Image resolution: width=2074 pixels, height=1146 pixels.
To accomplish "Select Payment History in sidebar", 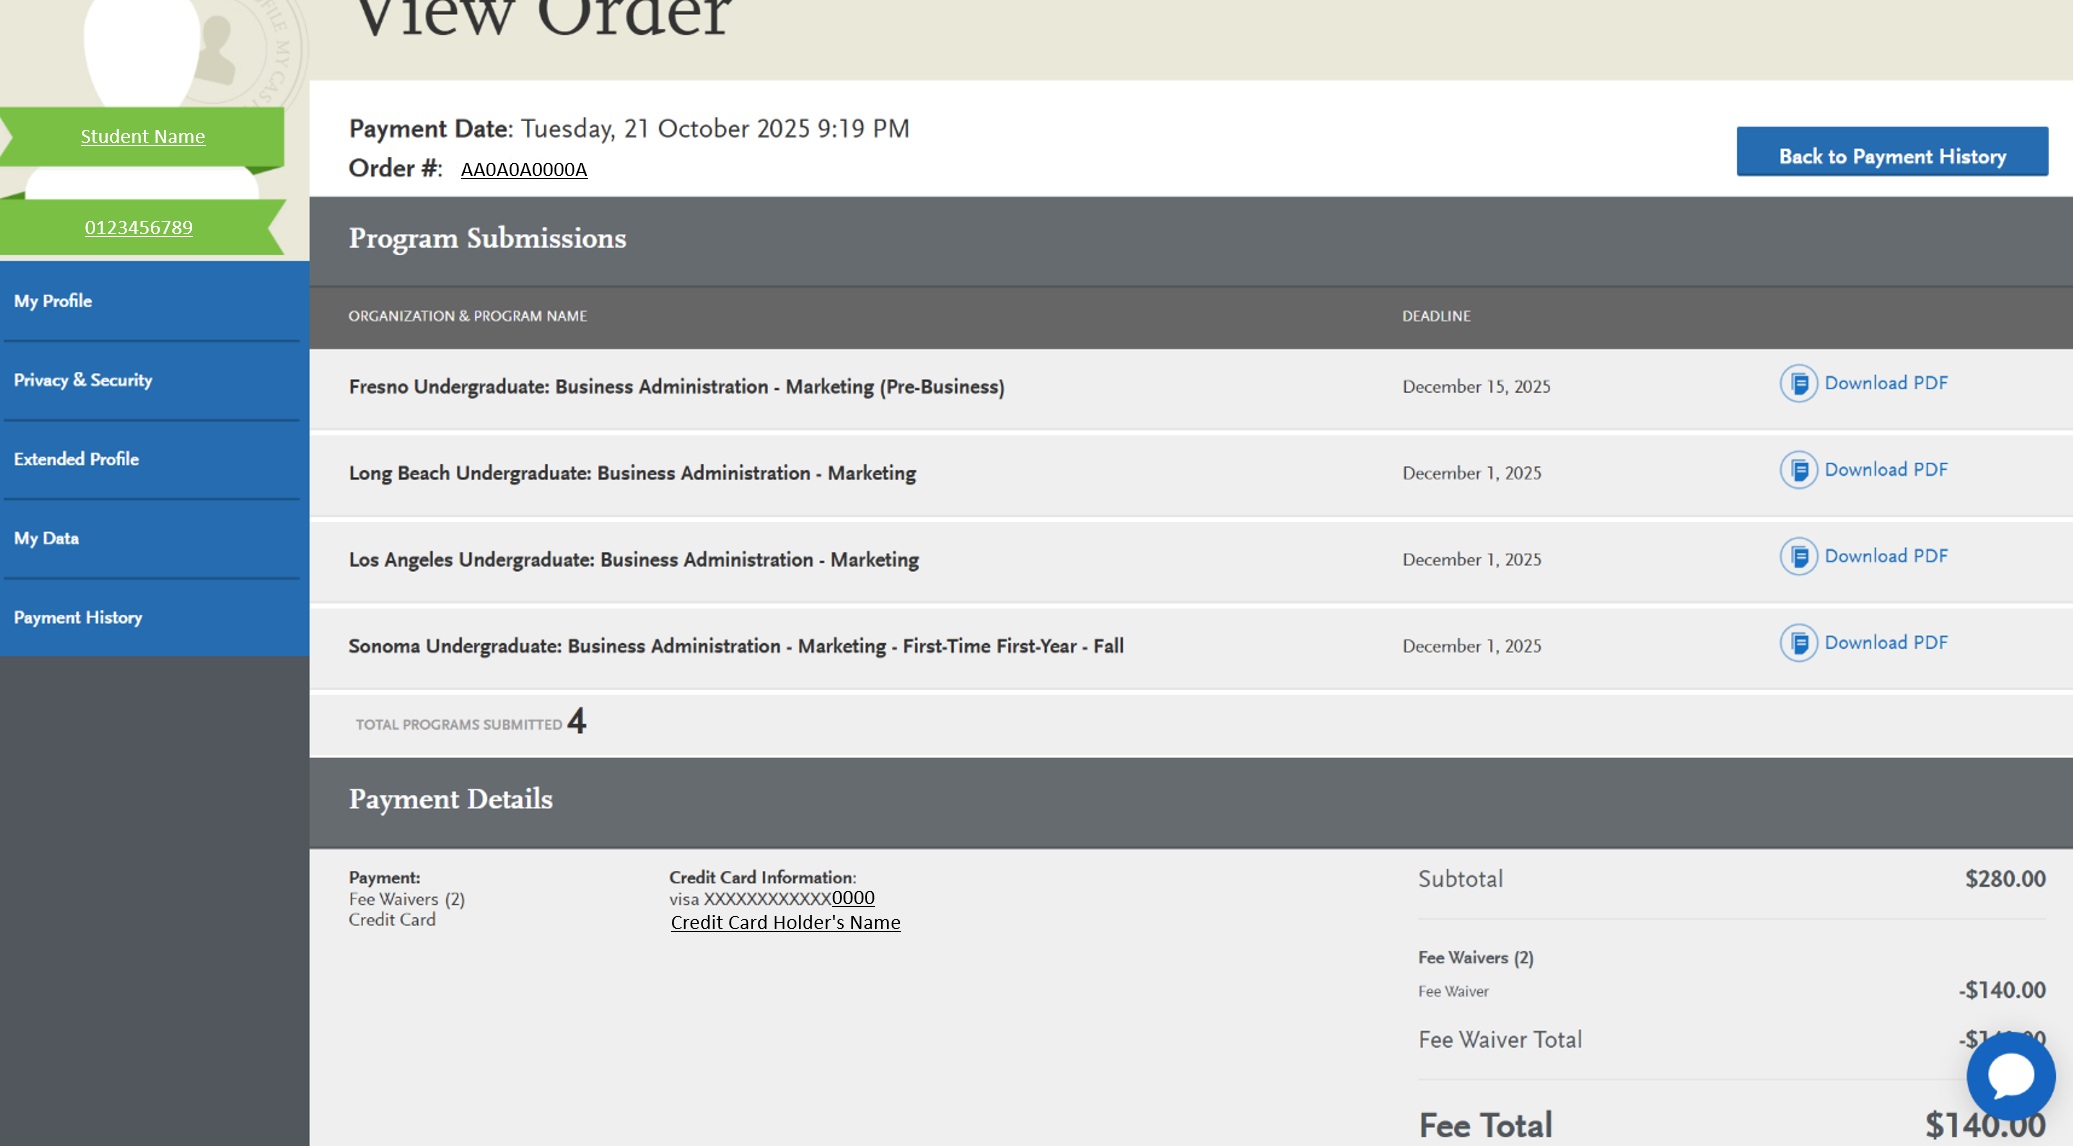I will point(78,617).
